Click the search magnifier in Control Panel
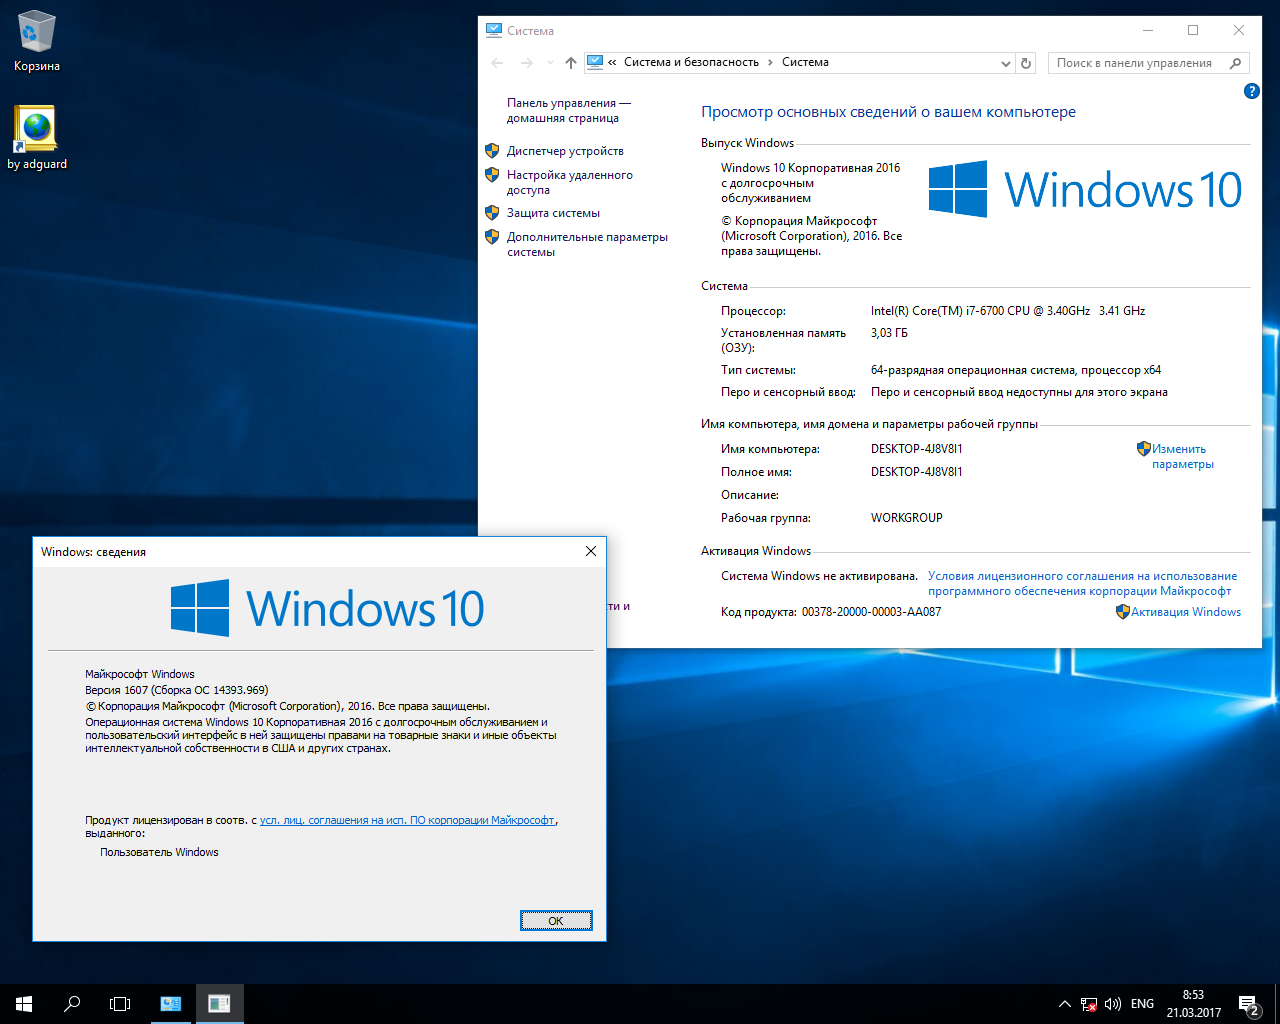This screenshot has height=1024, width=1280. pos(1236,63)
